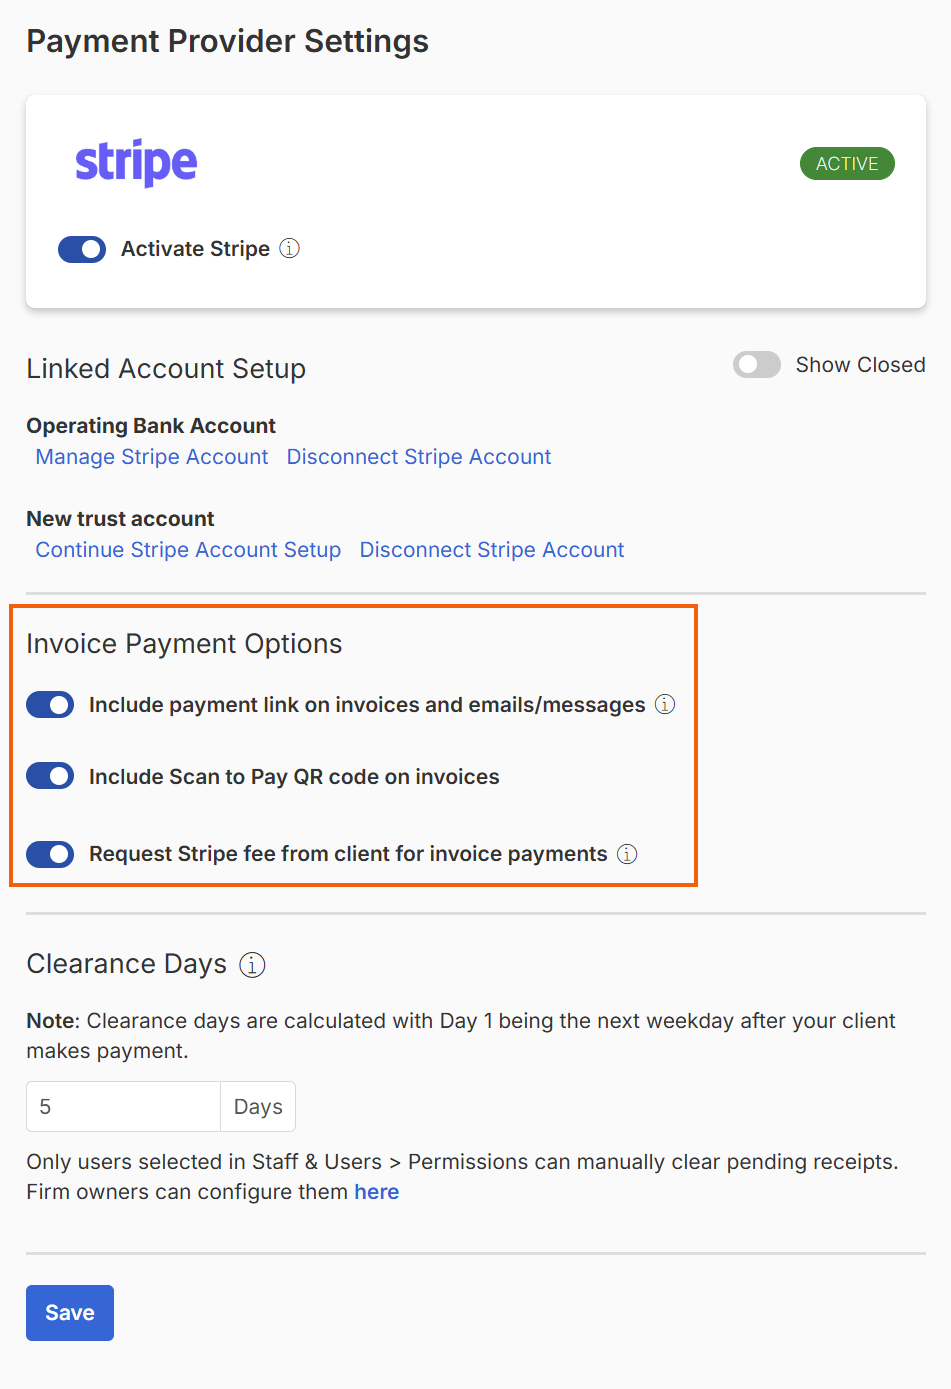Click the Stripe logo
The image size is (951, 1389).
pos(136,162)
